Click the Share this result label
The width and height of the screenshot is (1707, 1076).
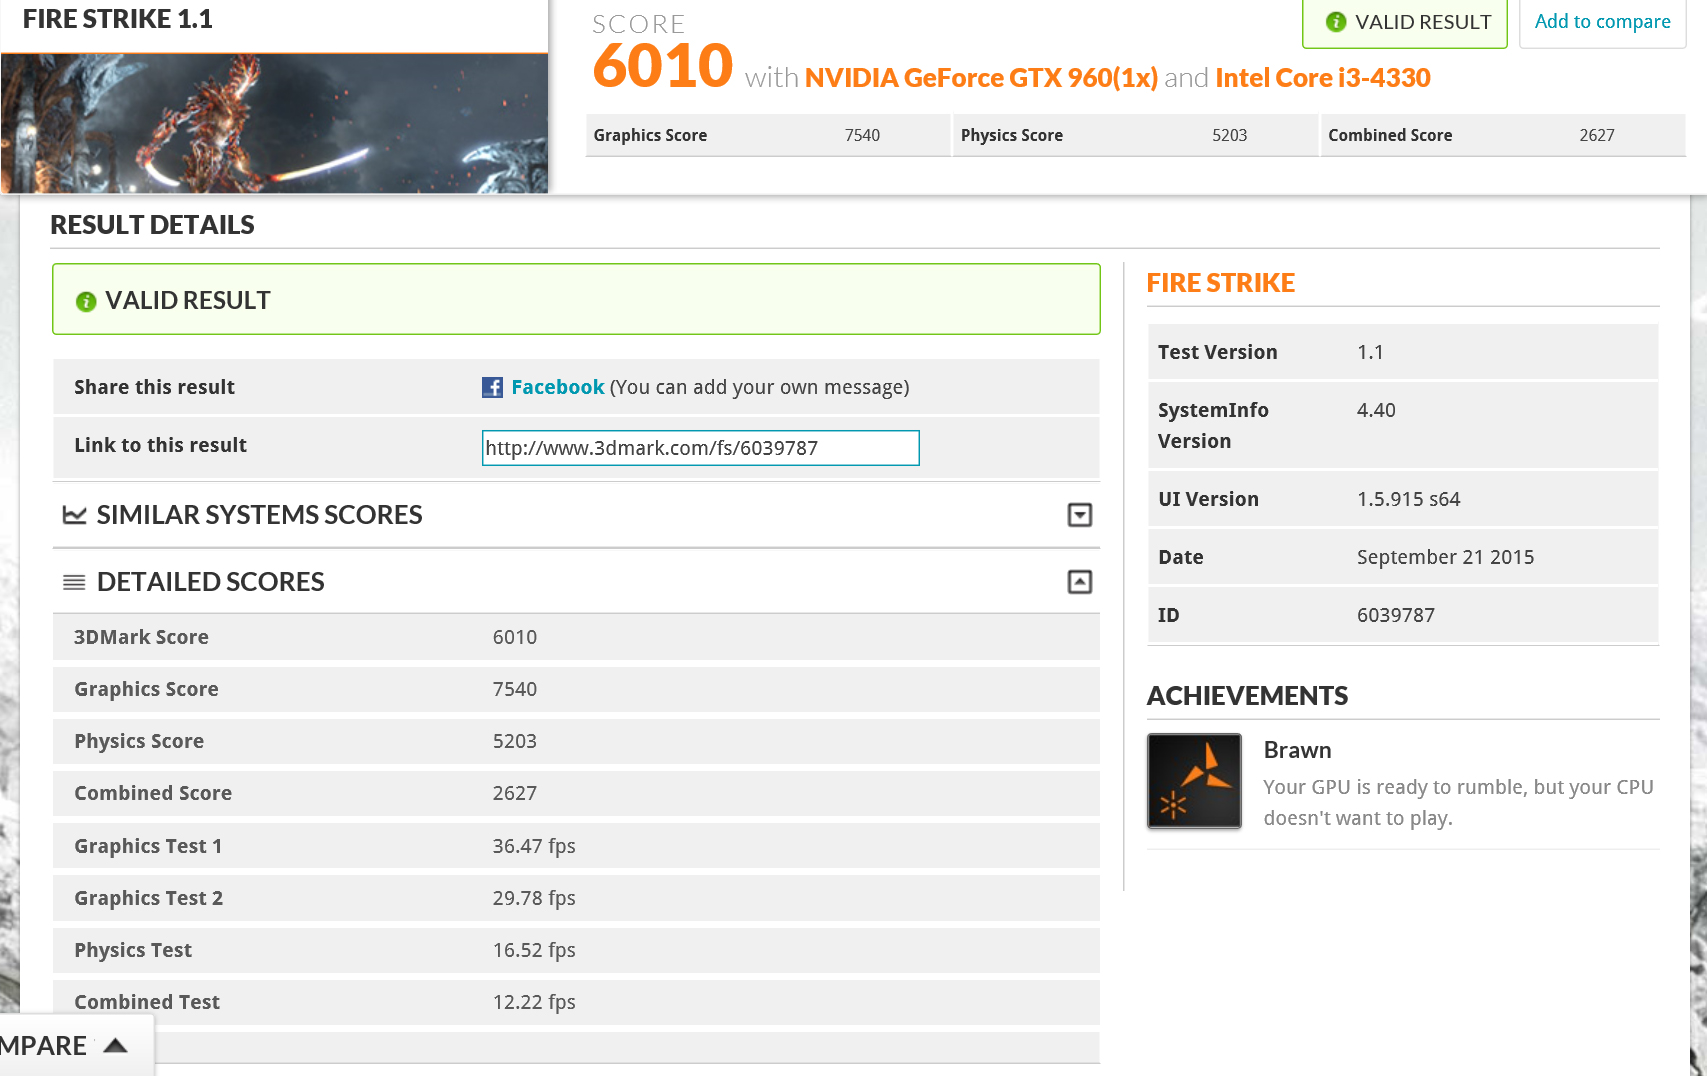154,387
